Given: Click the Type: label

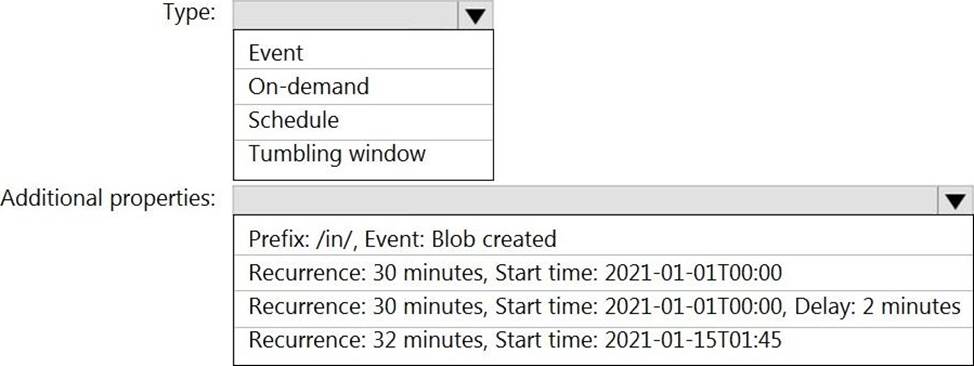Looking at the screenshot, I should pyautogui.click(x=189, y=12).
